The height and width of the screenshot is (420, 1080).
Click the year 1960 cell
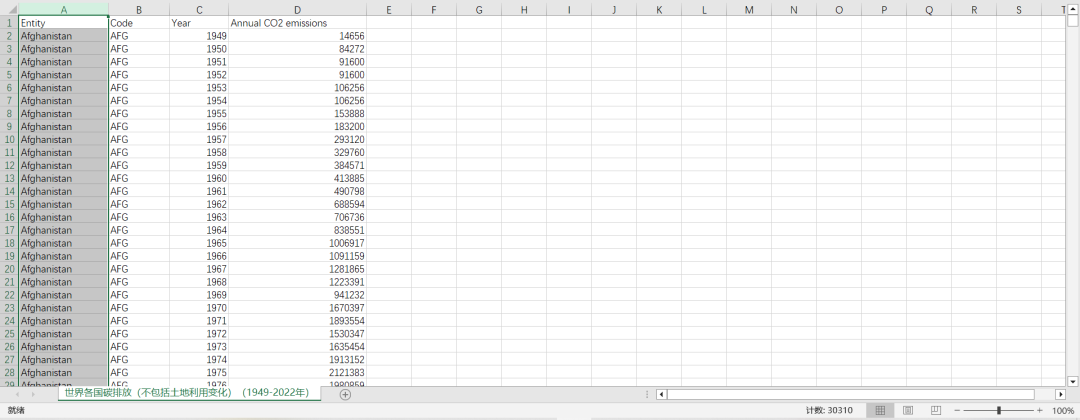(199, 178)
